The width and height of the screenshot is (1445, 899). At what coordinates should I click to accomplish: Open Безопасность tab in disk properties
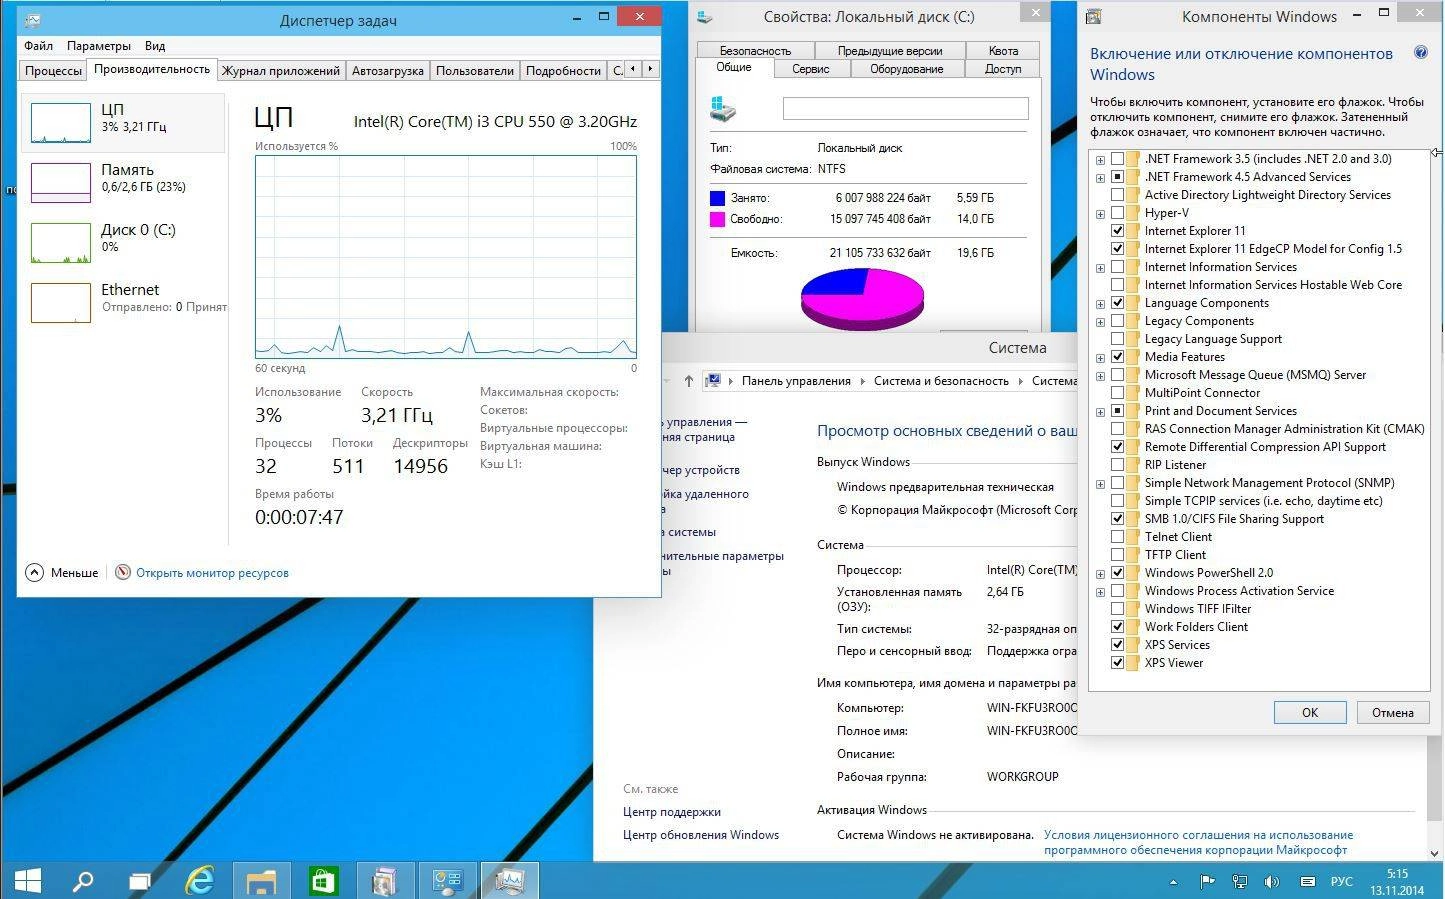coord(755,51)
